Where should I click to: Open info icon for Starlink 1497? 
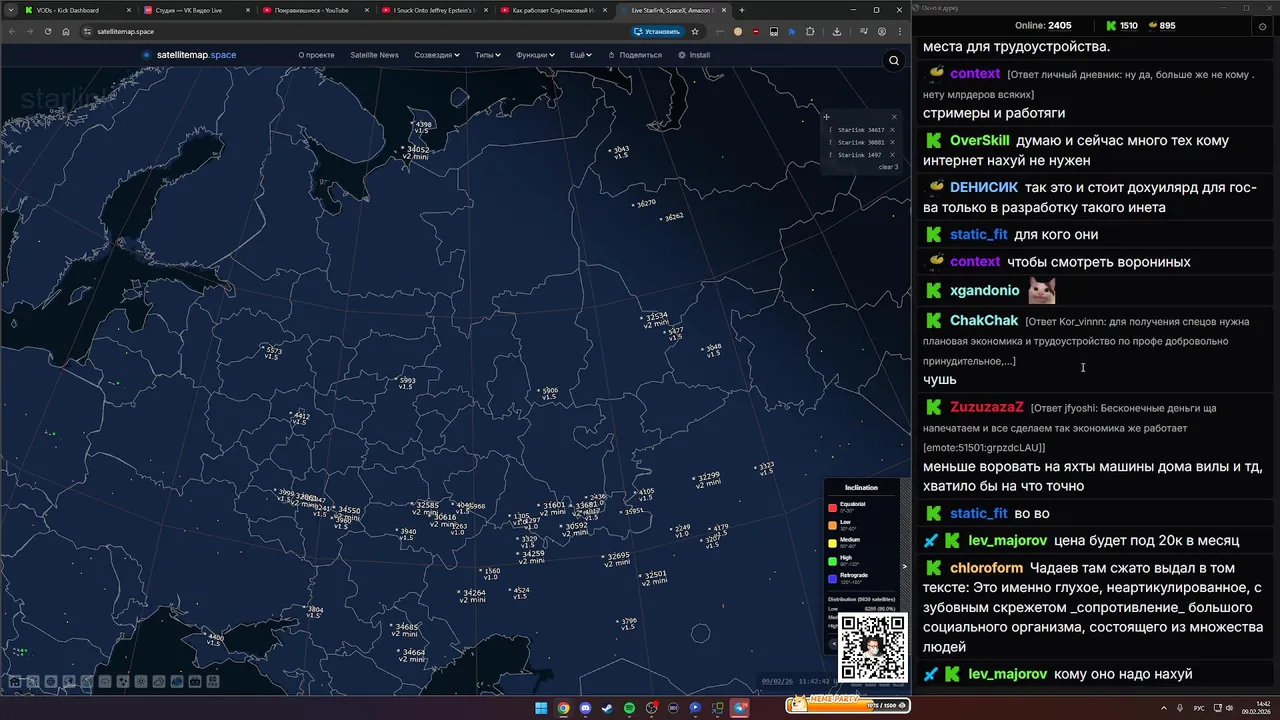point(830,155)
